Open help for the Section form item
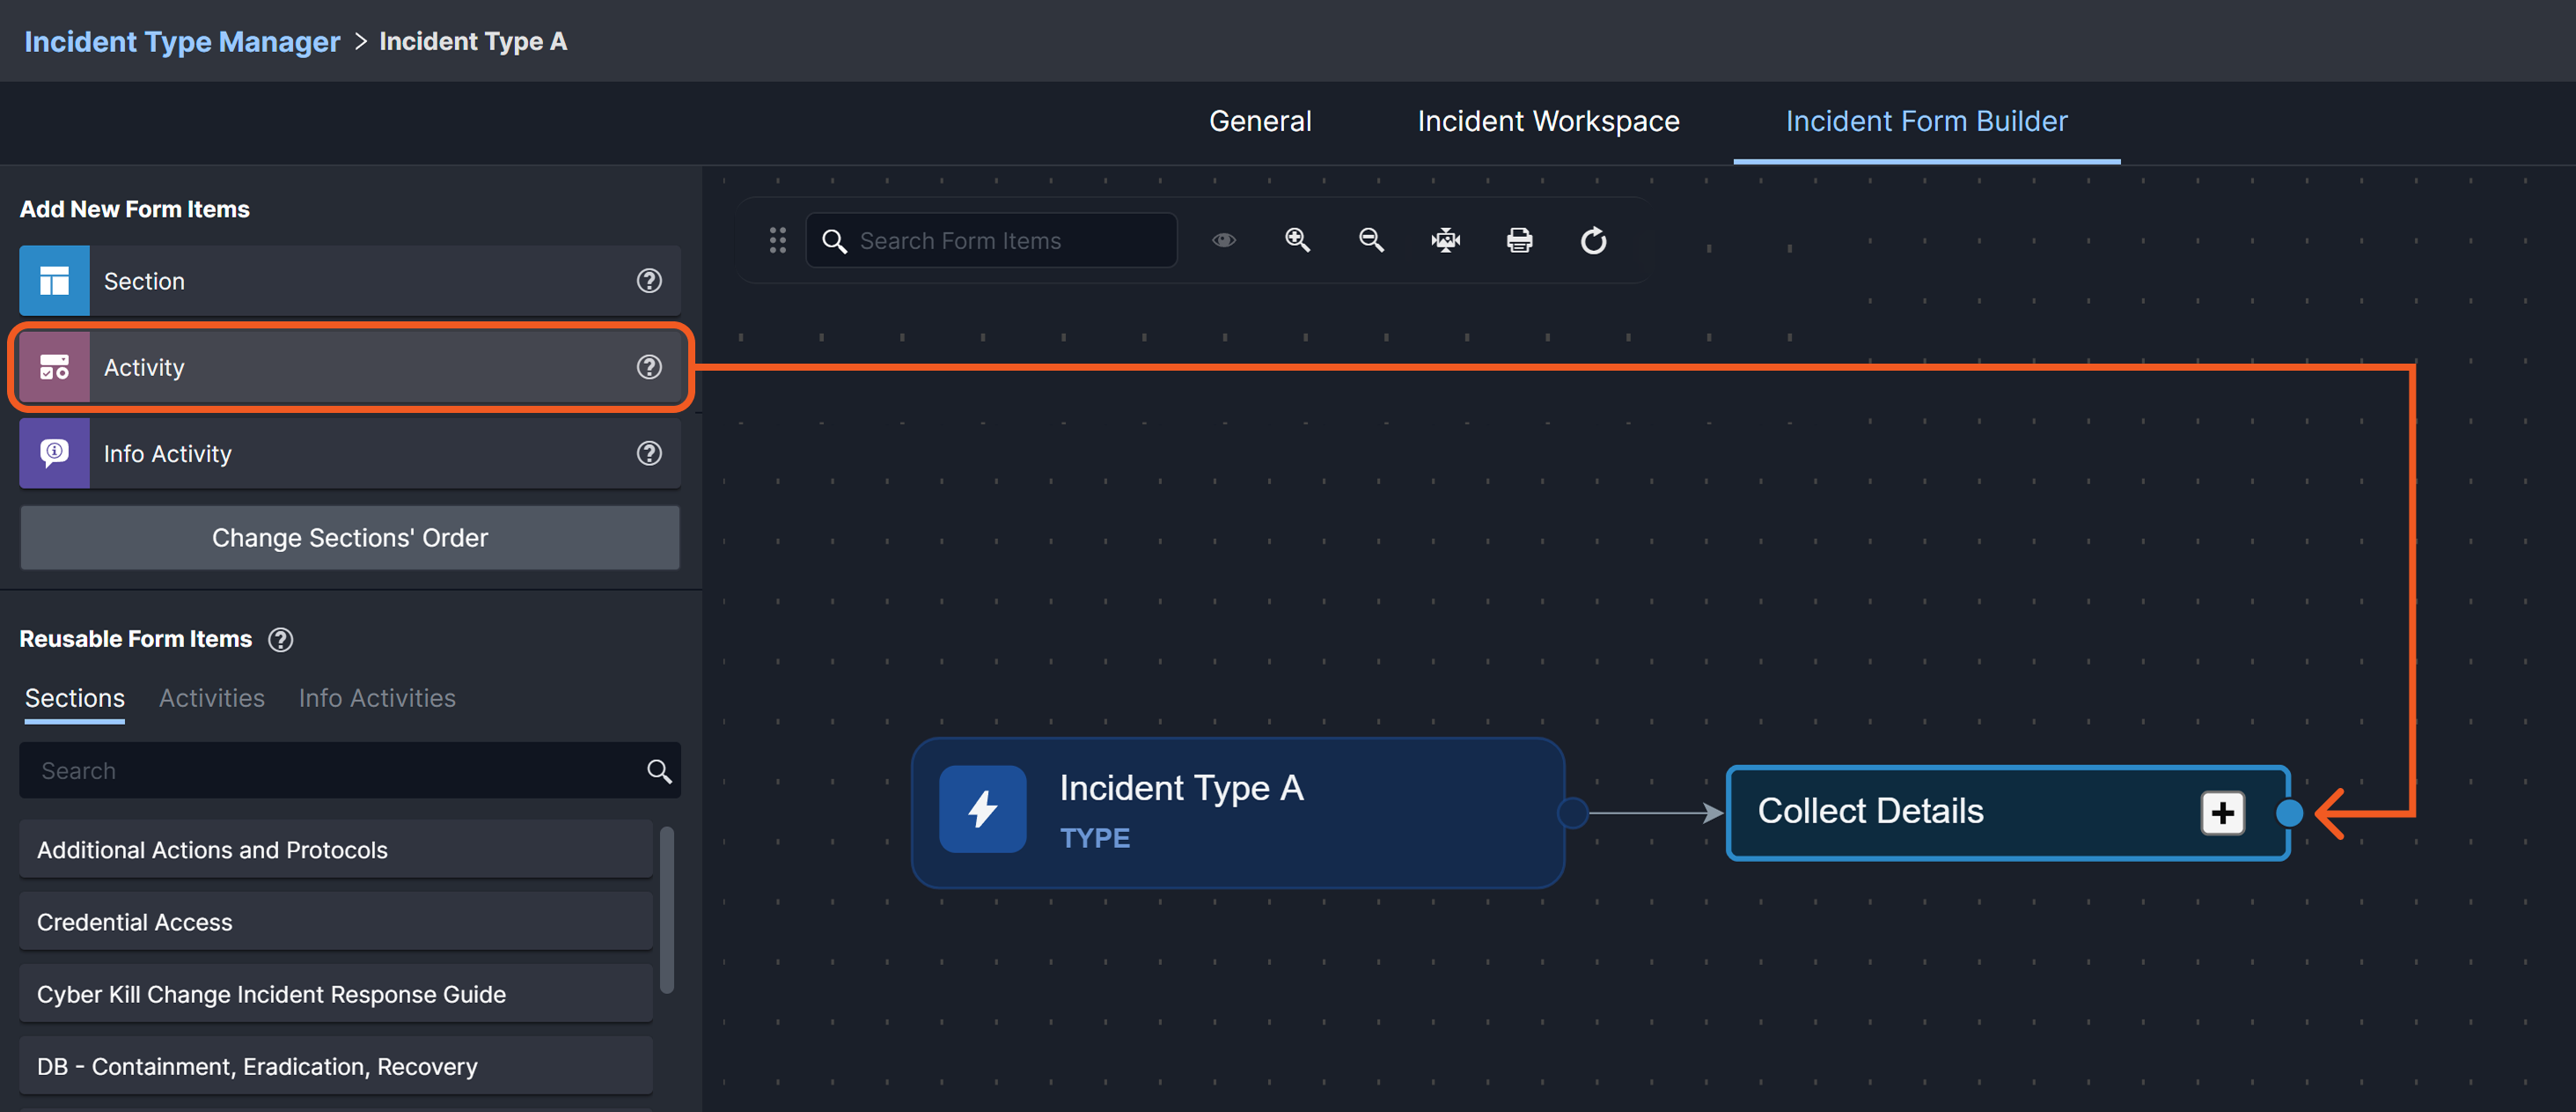The width and height of the screenshot is (2576, 1112). (x=649, y=281)
